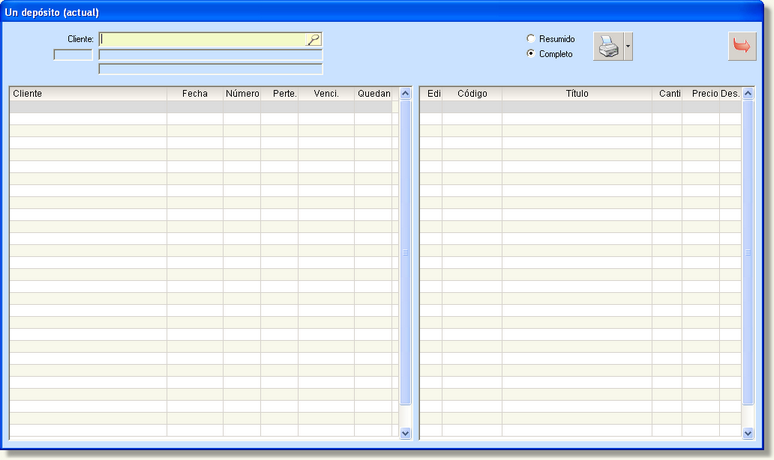Click the magnifier search icon in Cliente field
This screenshot has width=774, height=460.
(313, 40)
